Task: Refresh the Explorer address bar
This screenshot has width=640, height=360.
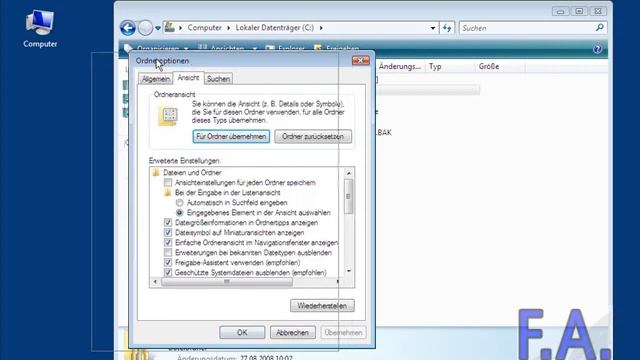Action: tap(447, 28)
